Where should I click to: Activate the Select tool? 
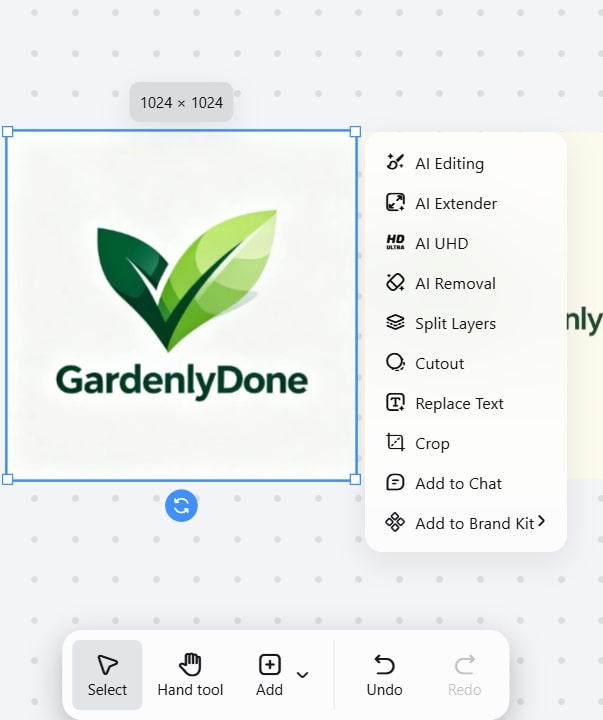tap(107, 675)
